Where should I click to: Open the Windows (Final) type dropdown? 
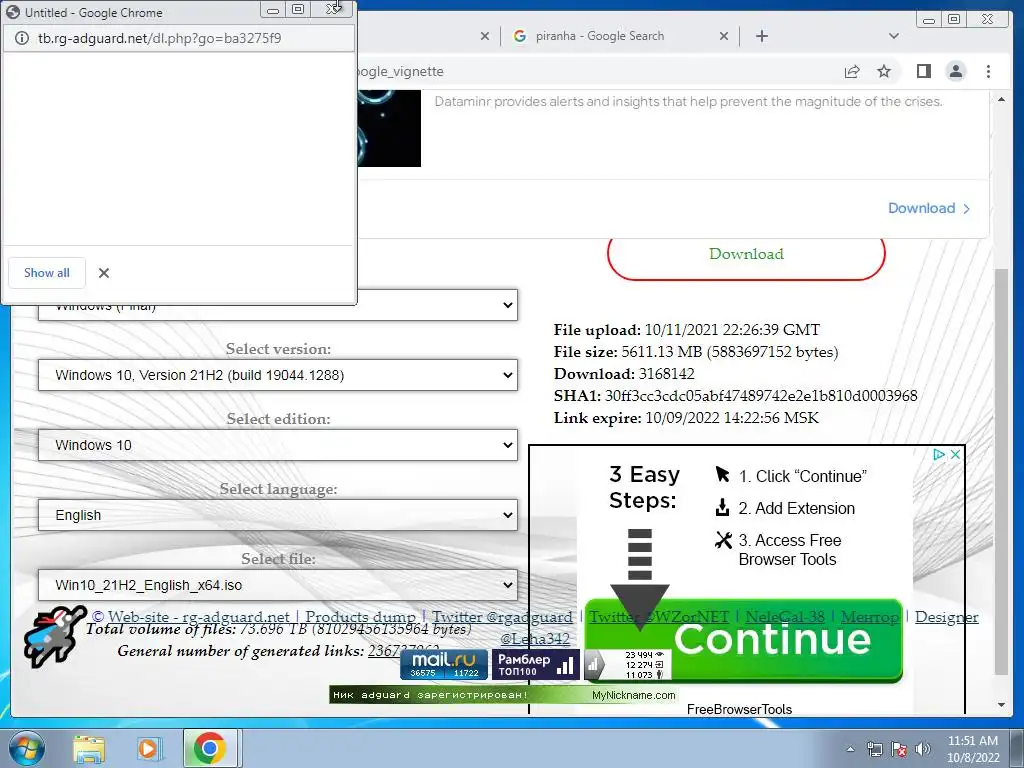278,305
